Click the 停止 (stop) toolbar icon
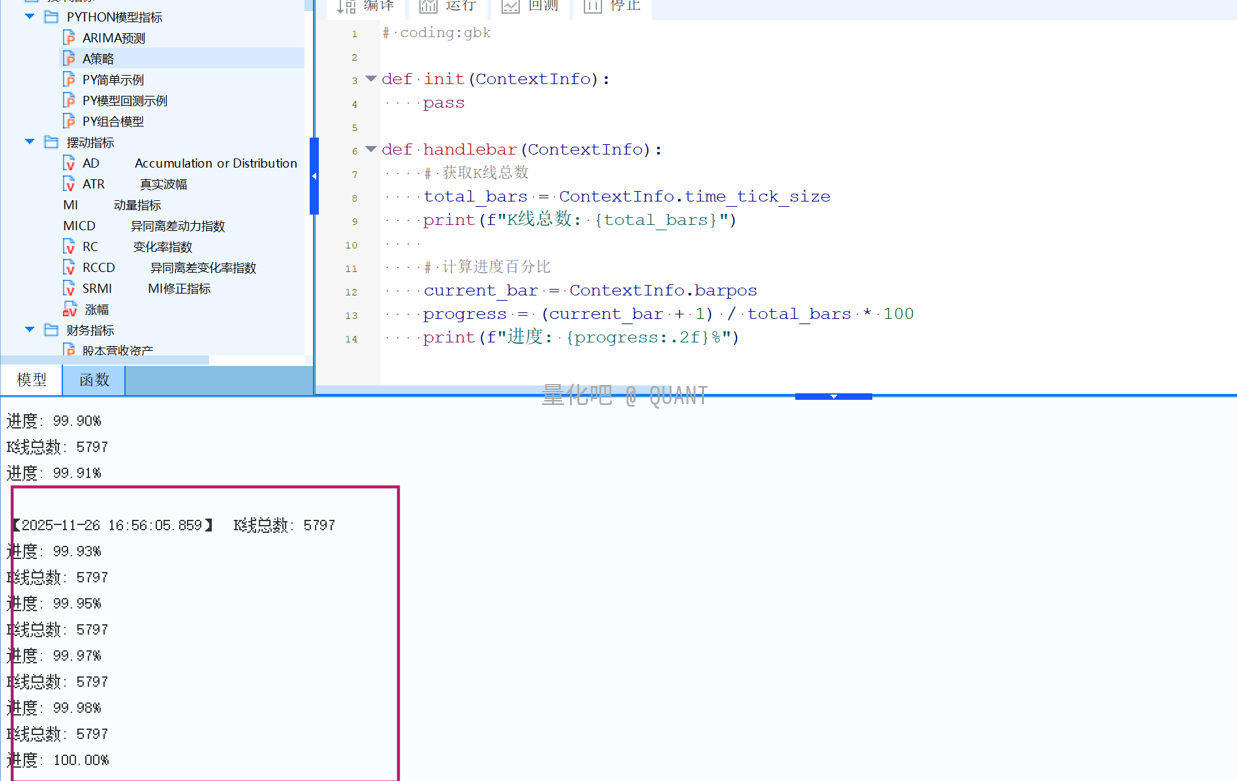 tap(593, 6)
